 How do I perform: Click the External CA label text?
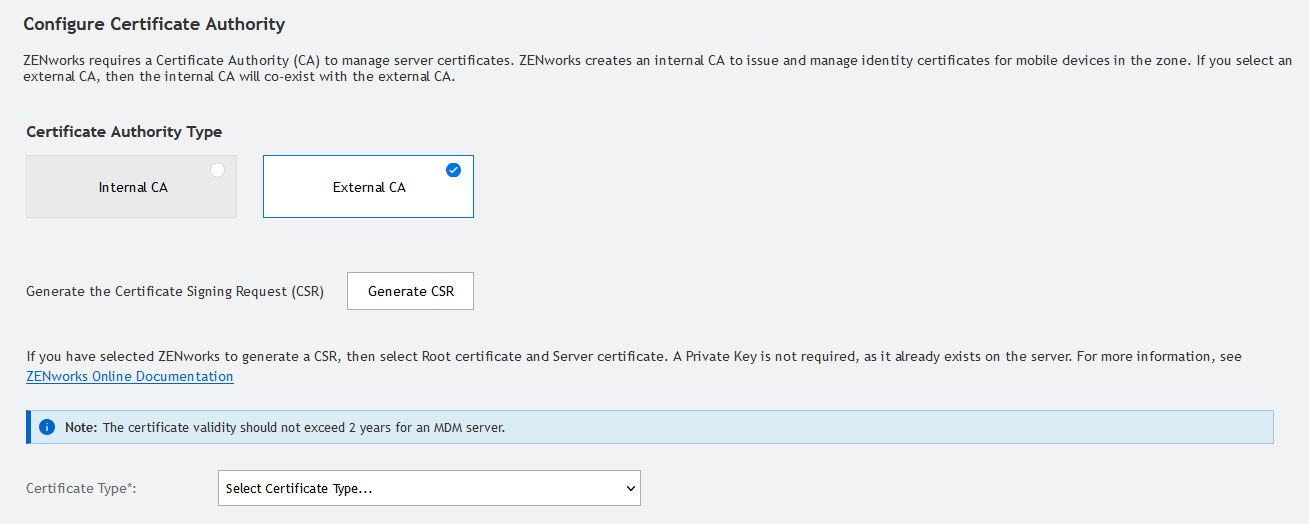(x=369, y=187)
